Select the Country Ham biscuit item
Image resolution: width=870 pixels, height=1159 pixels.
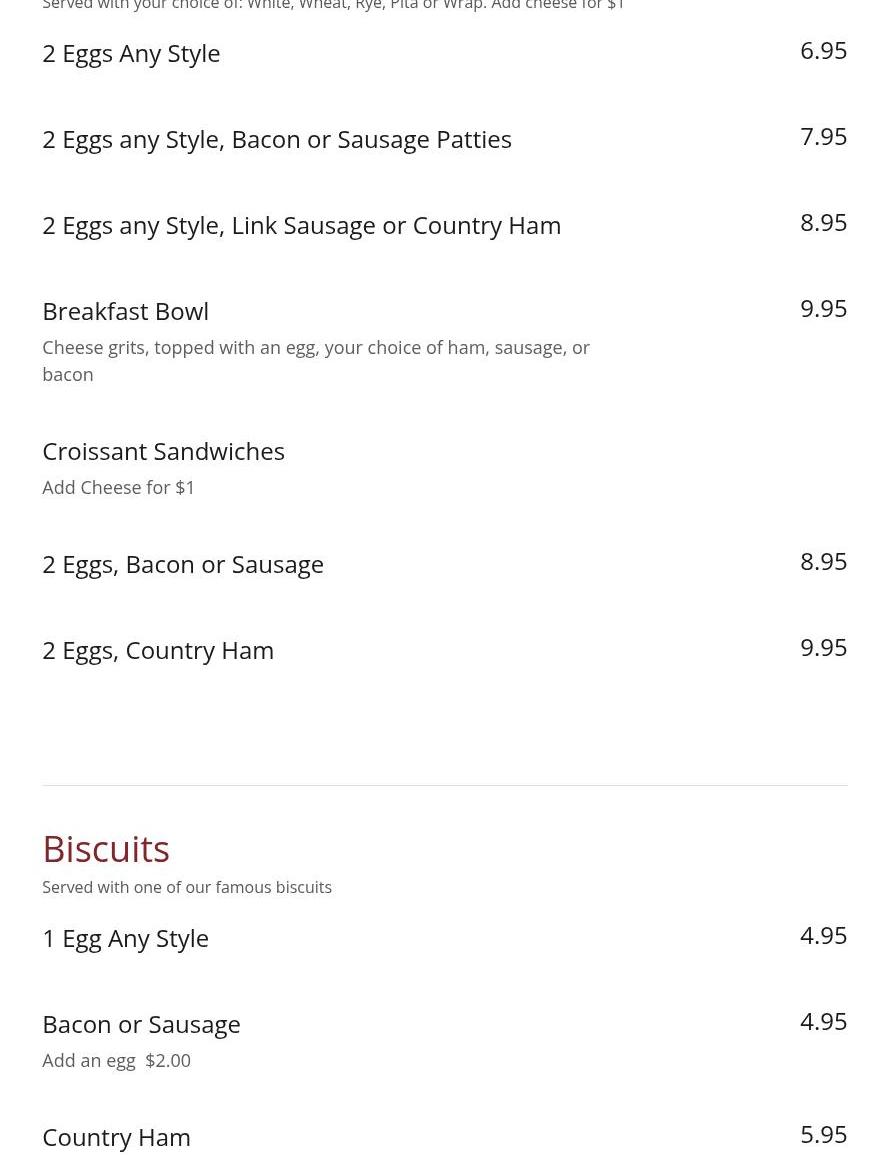(x=116, y=1137)
